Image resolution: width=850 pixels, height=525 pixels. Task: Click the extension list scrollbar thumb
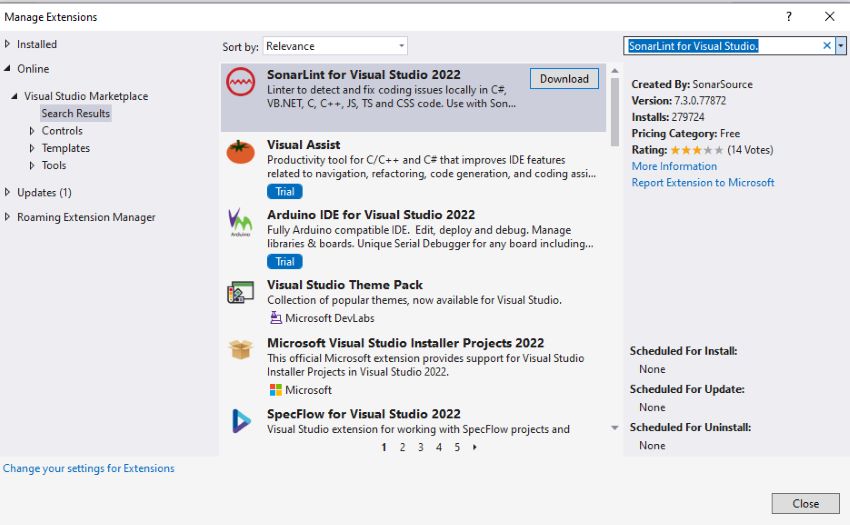coord(615,112)
